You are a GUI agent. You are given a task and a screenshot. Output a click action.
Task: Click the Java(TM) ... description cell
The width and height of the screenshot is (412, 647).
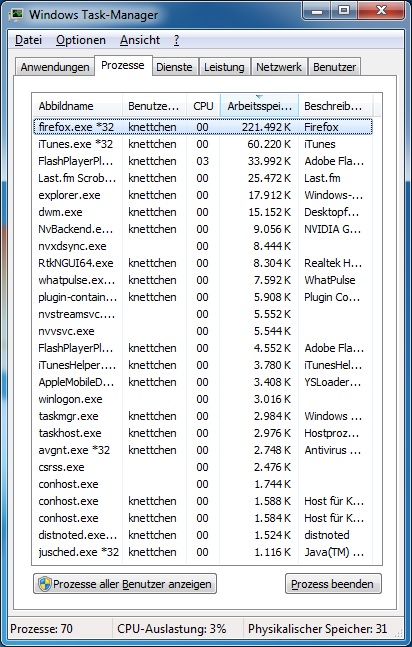pyautogui.click(x=334, y=552)
